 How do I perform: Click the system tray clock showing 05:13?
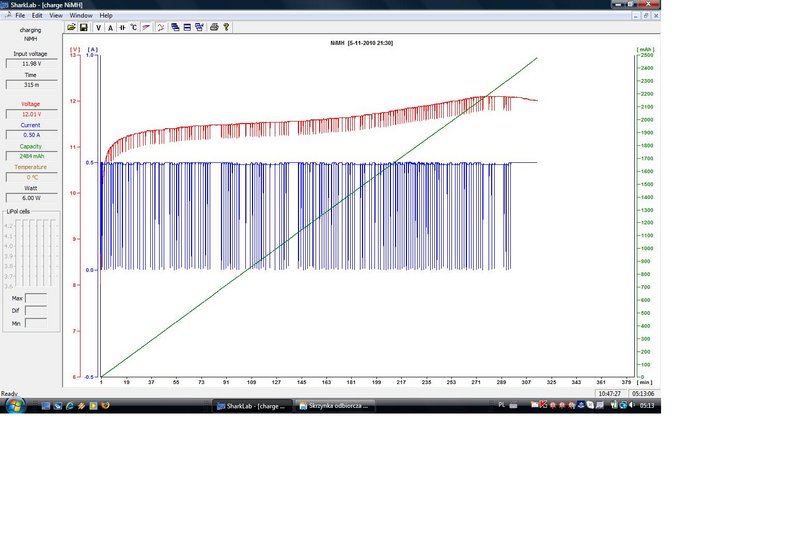click(647, 405)
